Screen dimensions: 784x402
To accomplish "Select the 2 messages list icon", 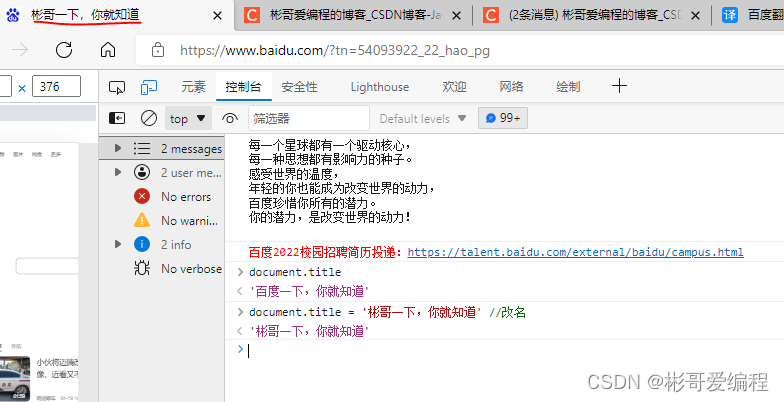I will click(x=142, y=148).
